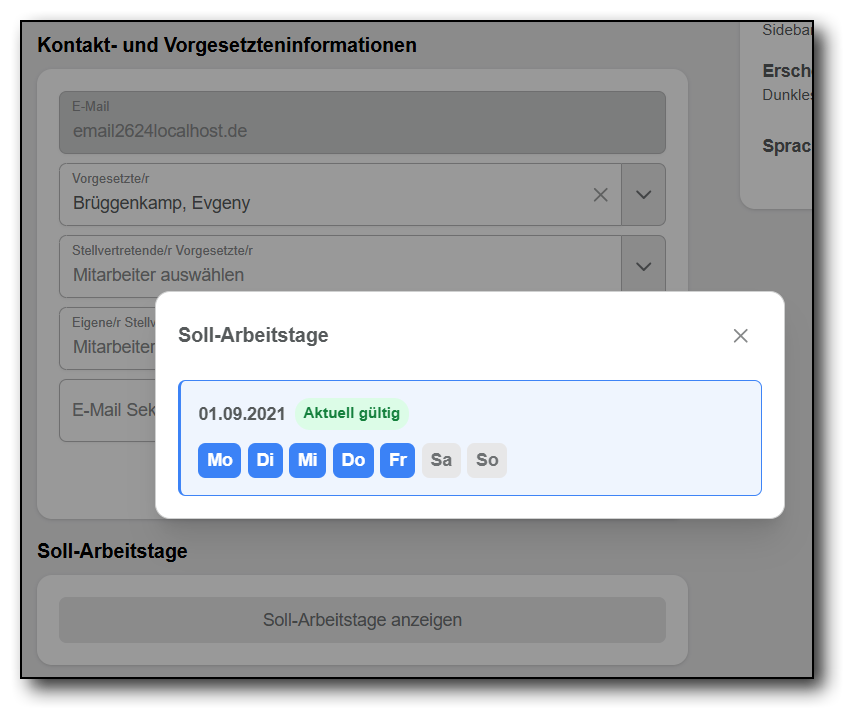Screen dimensions: 844x709
Task: Toggle the Di workday chip
Action: [x=265, y=460]
